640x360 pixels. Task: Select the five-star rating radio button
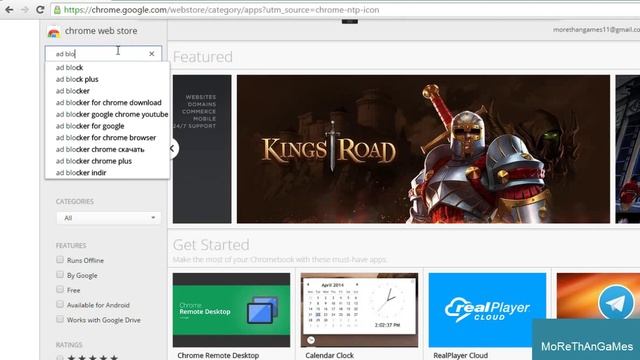60,358
